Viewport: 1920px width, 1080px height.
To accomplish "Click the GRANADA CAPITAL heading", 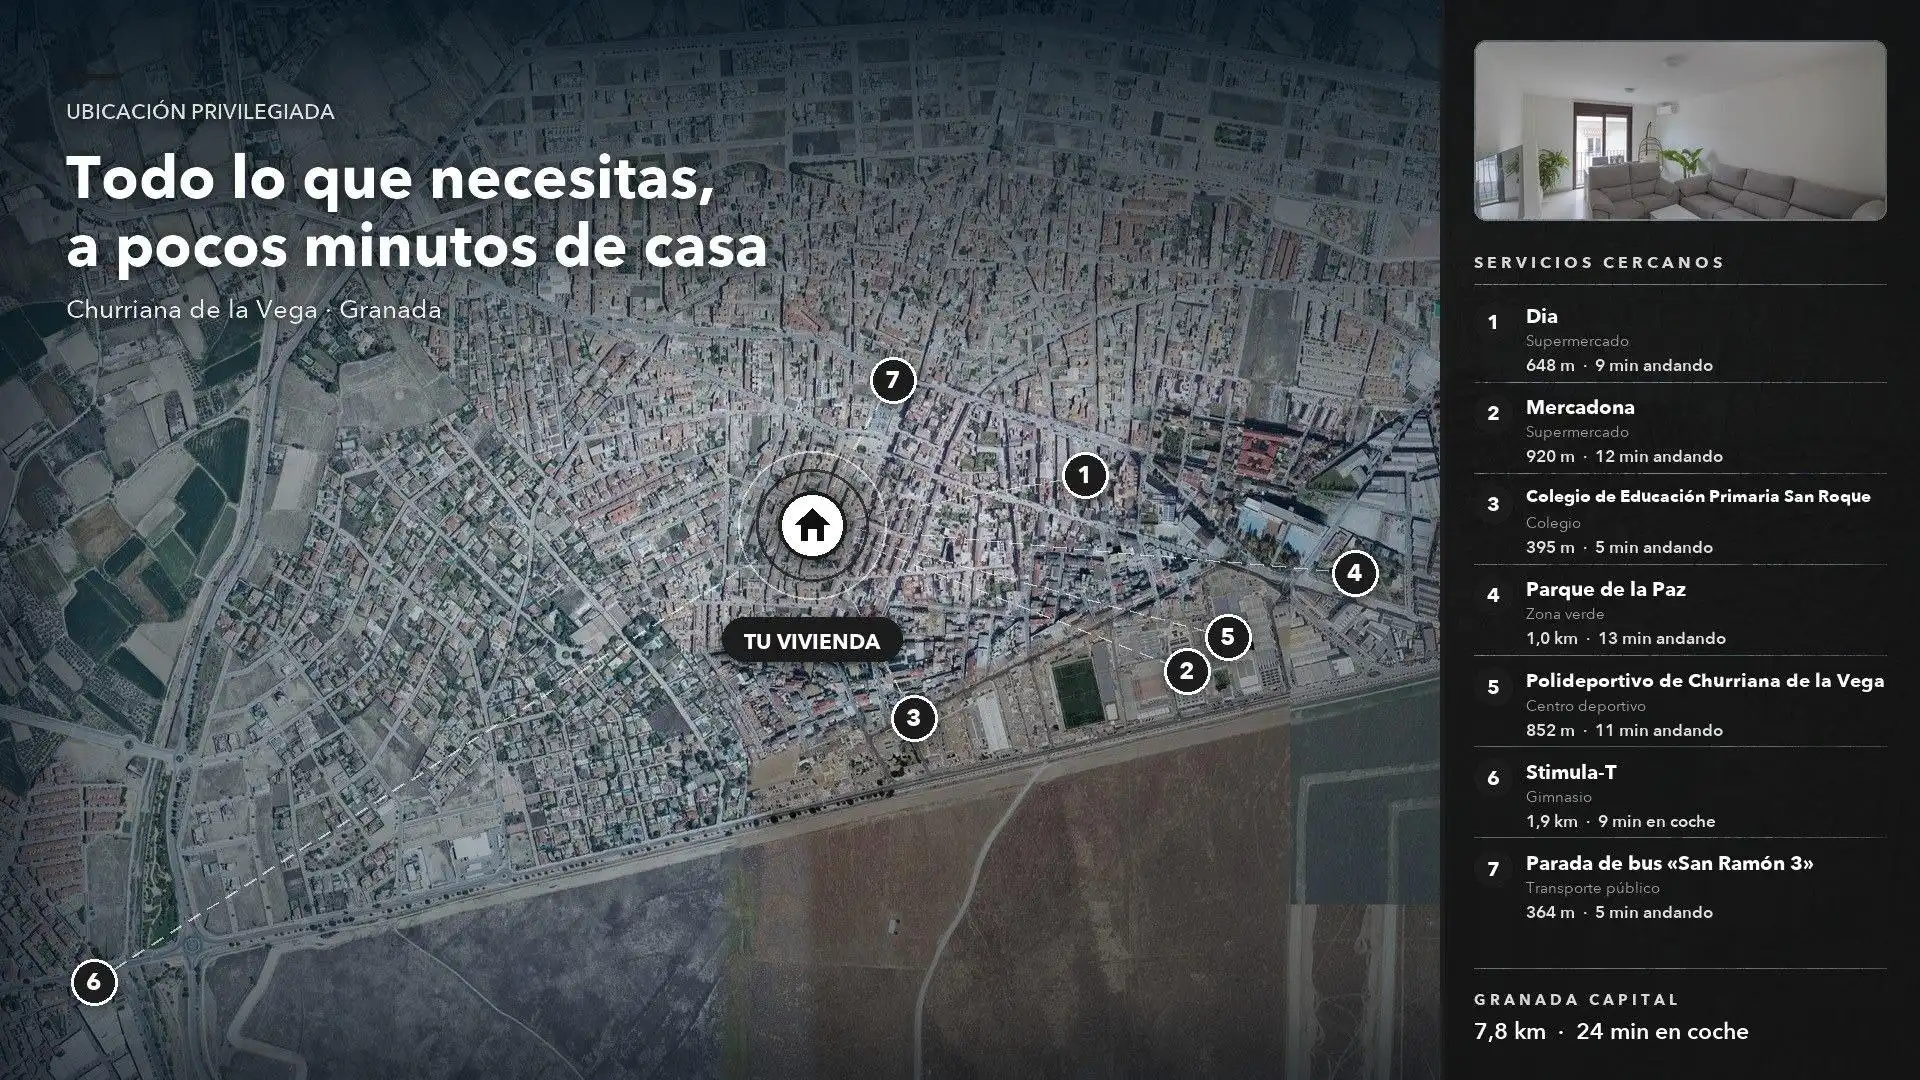I will click(1577, 999).
